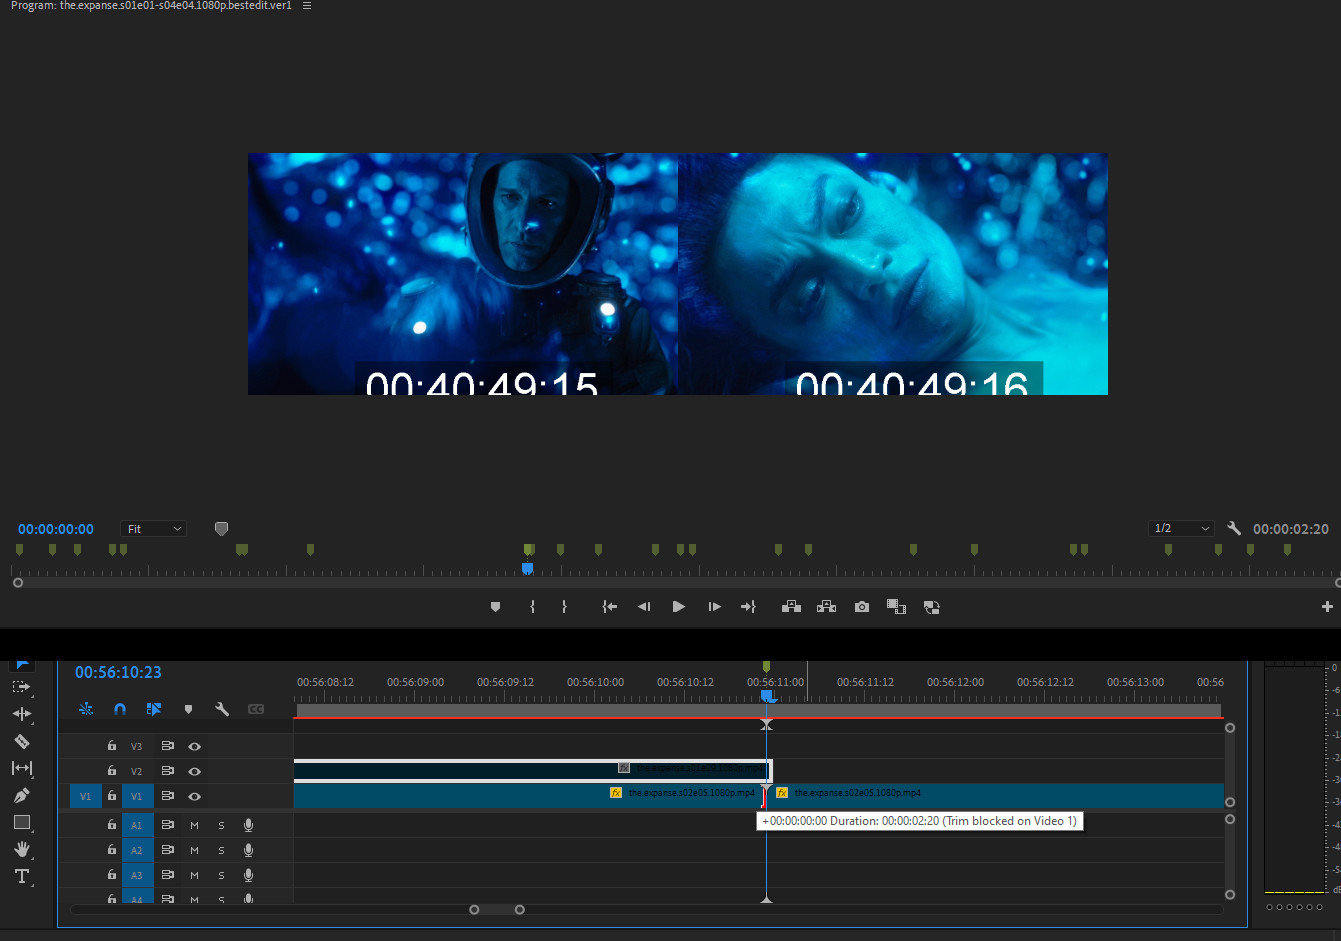Select the Ripple Edit tool
This screenshot has width=1341, height=941.
click(21, 714)
